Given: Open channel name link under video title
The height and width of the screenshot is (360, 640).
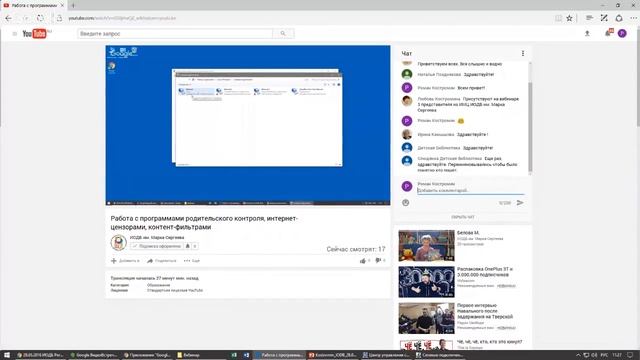Looking at the screenshot, I should [x=157, y=238].
